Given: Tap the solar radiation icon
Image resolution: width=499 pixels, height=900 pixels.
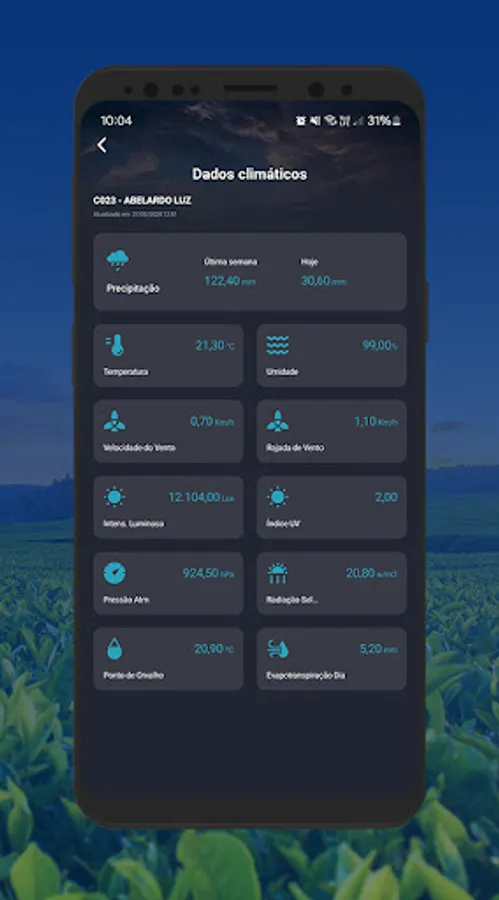Looking at the screenshot, I should tap(277, 573).
